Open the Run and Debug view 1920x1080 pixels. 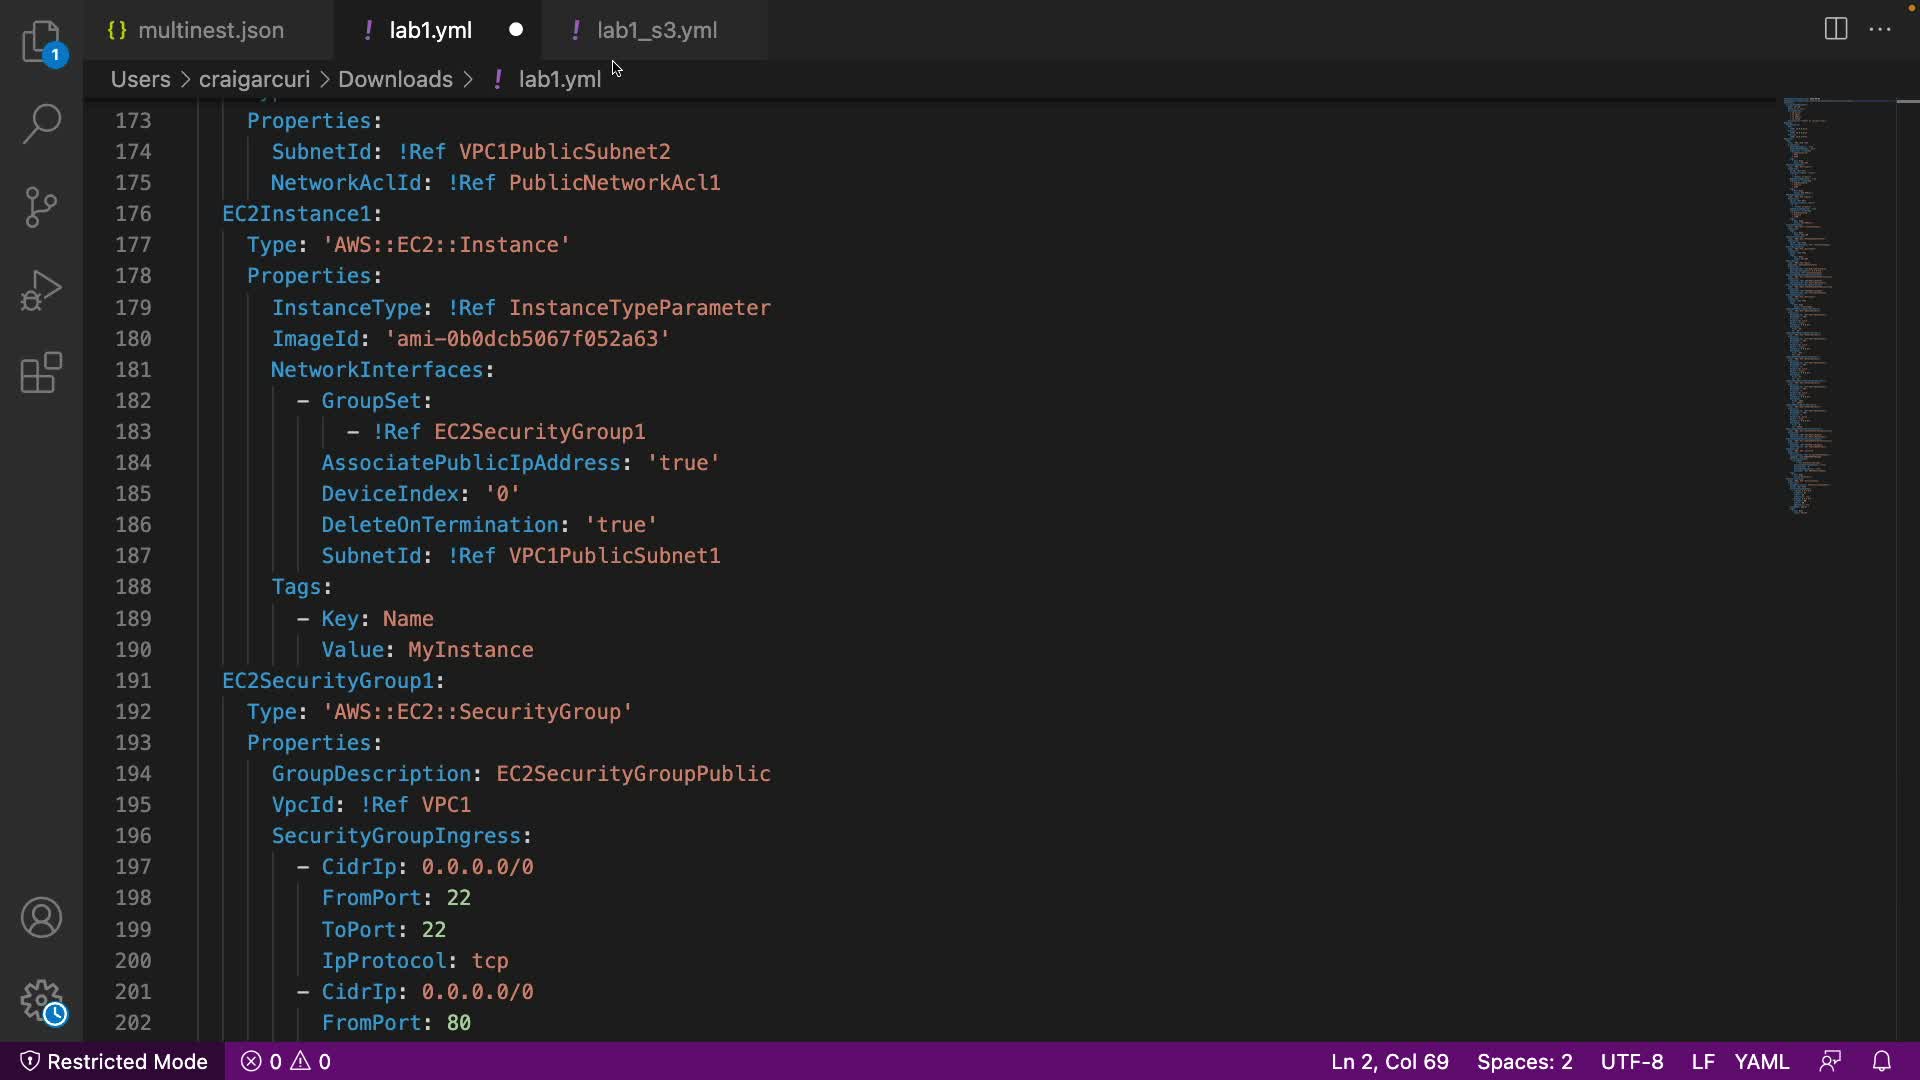click(x=41, y=290)
